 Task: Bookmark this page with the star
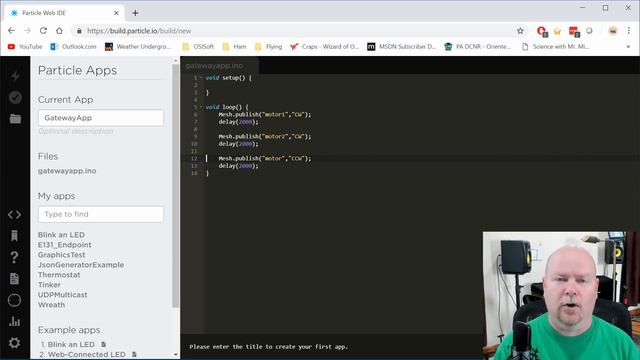520,31
